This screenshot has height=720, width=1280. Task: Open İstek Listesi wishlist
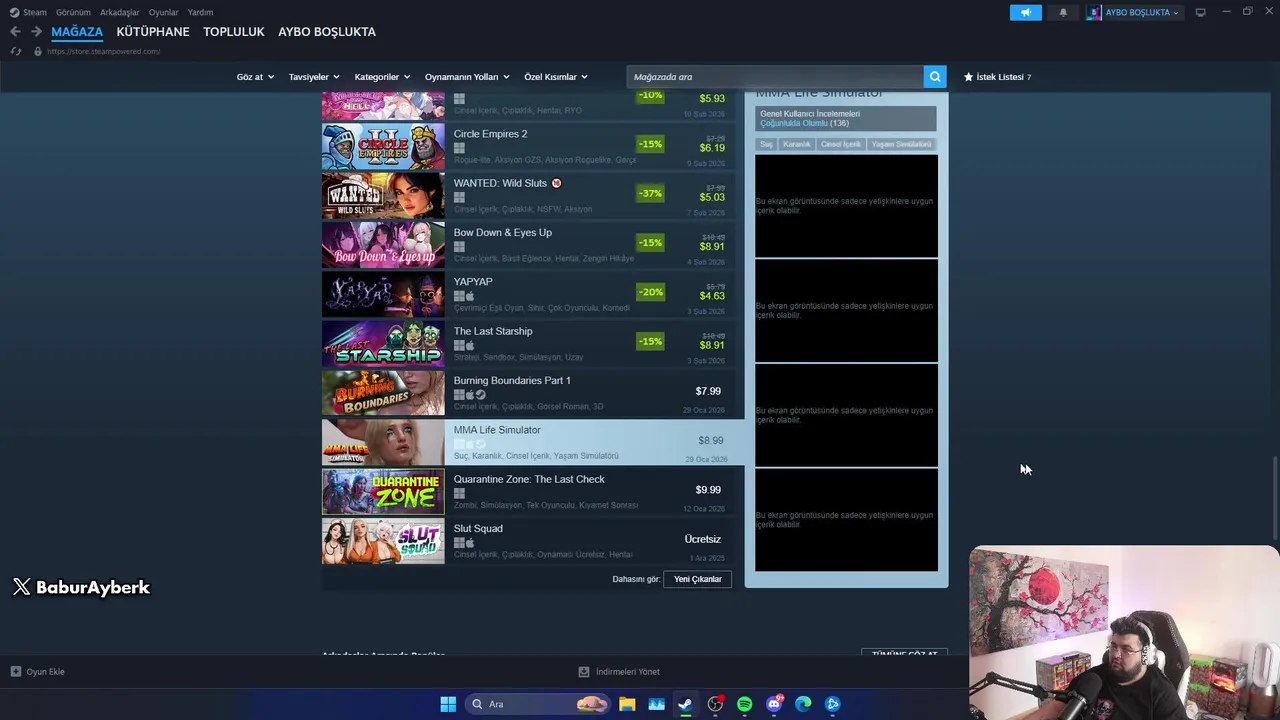click(x=997, y=77)
